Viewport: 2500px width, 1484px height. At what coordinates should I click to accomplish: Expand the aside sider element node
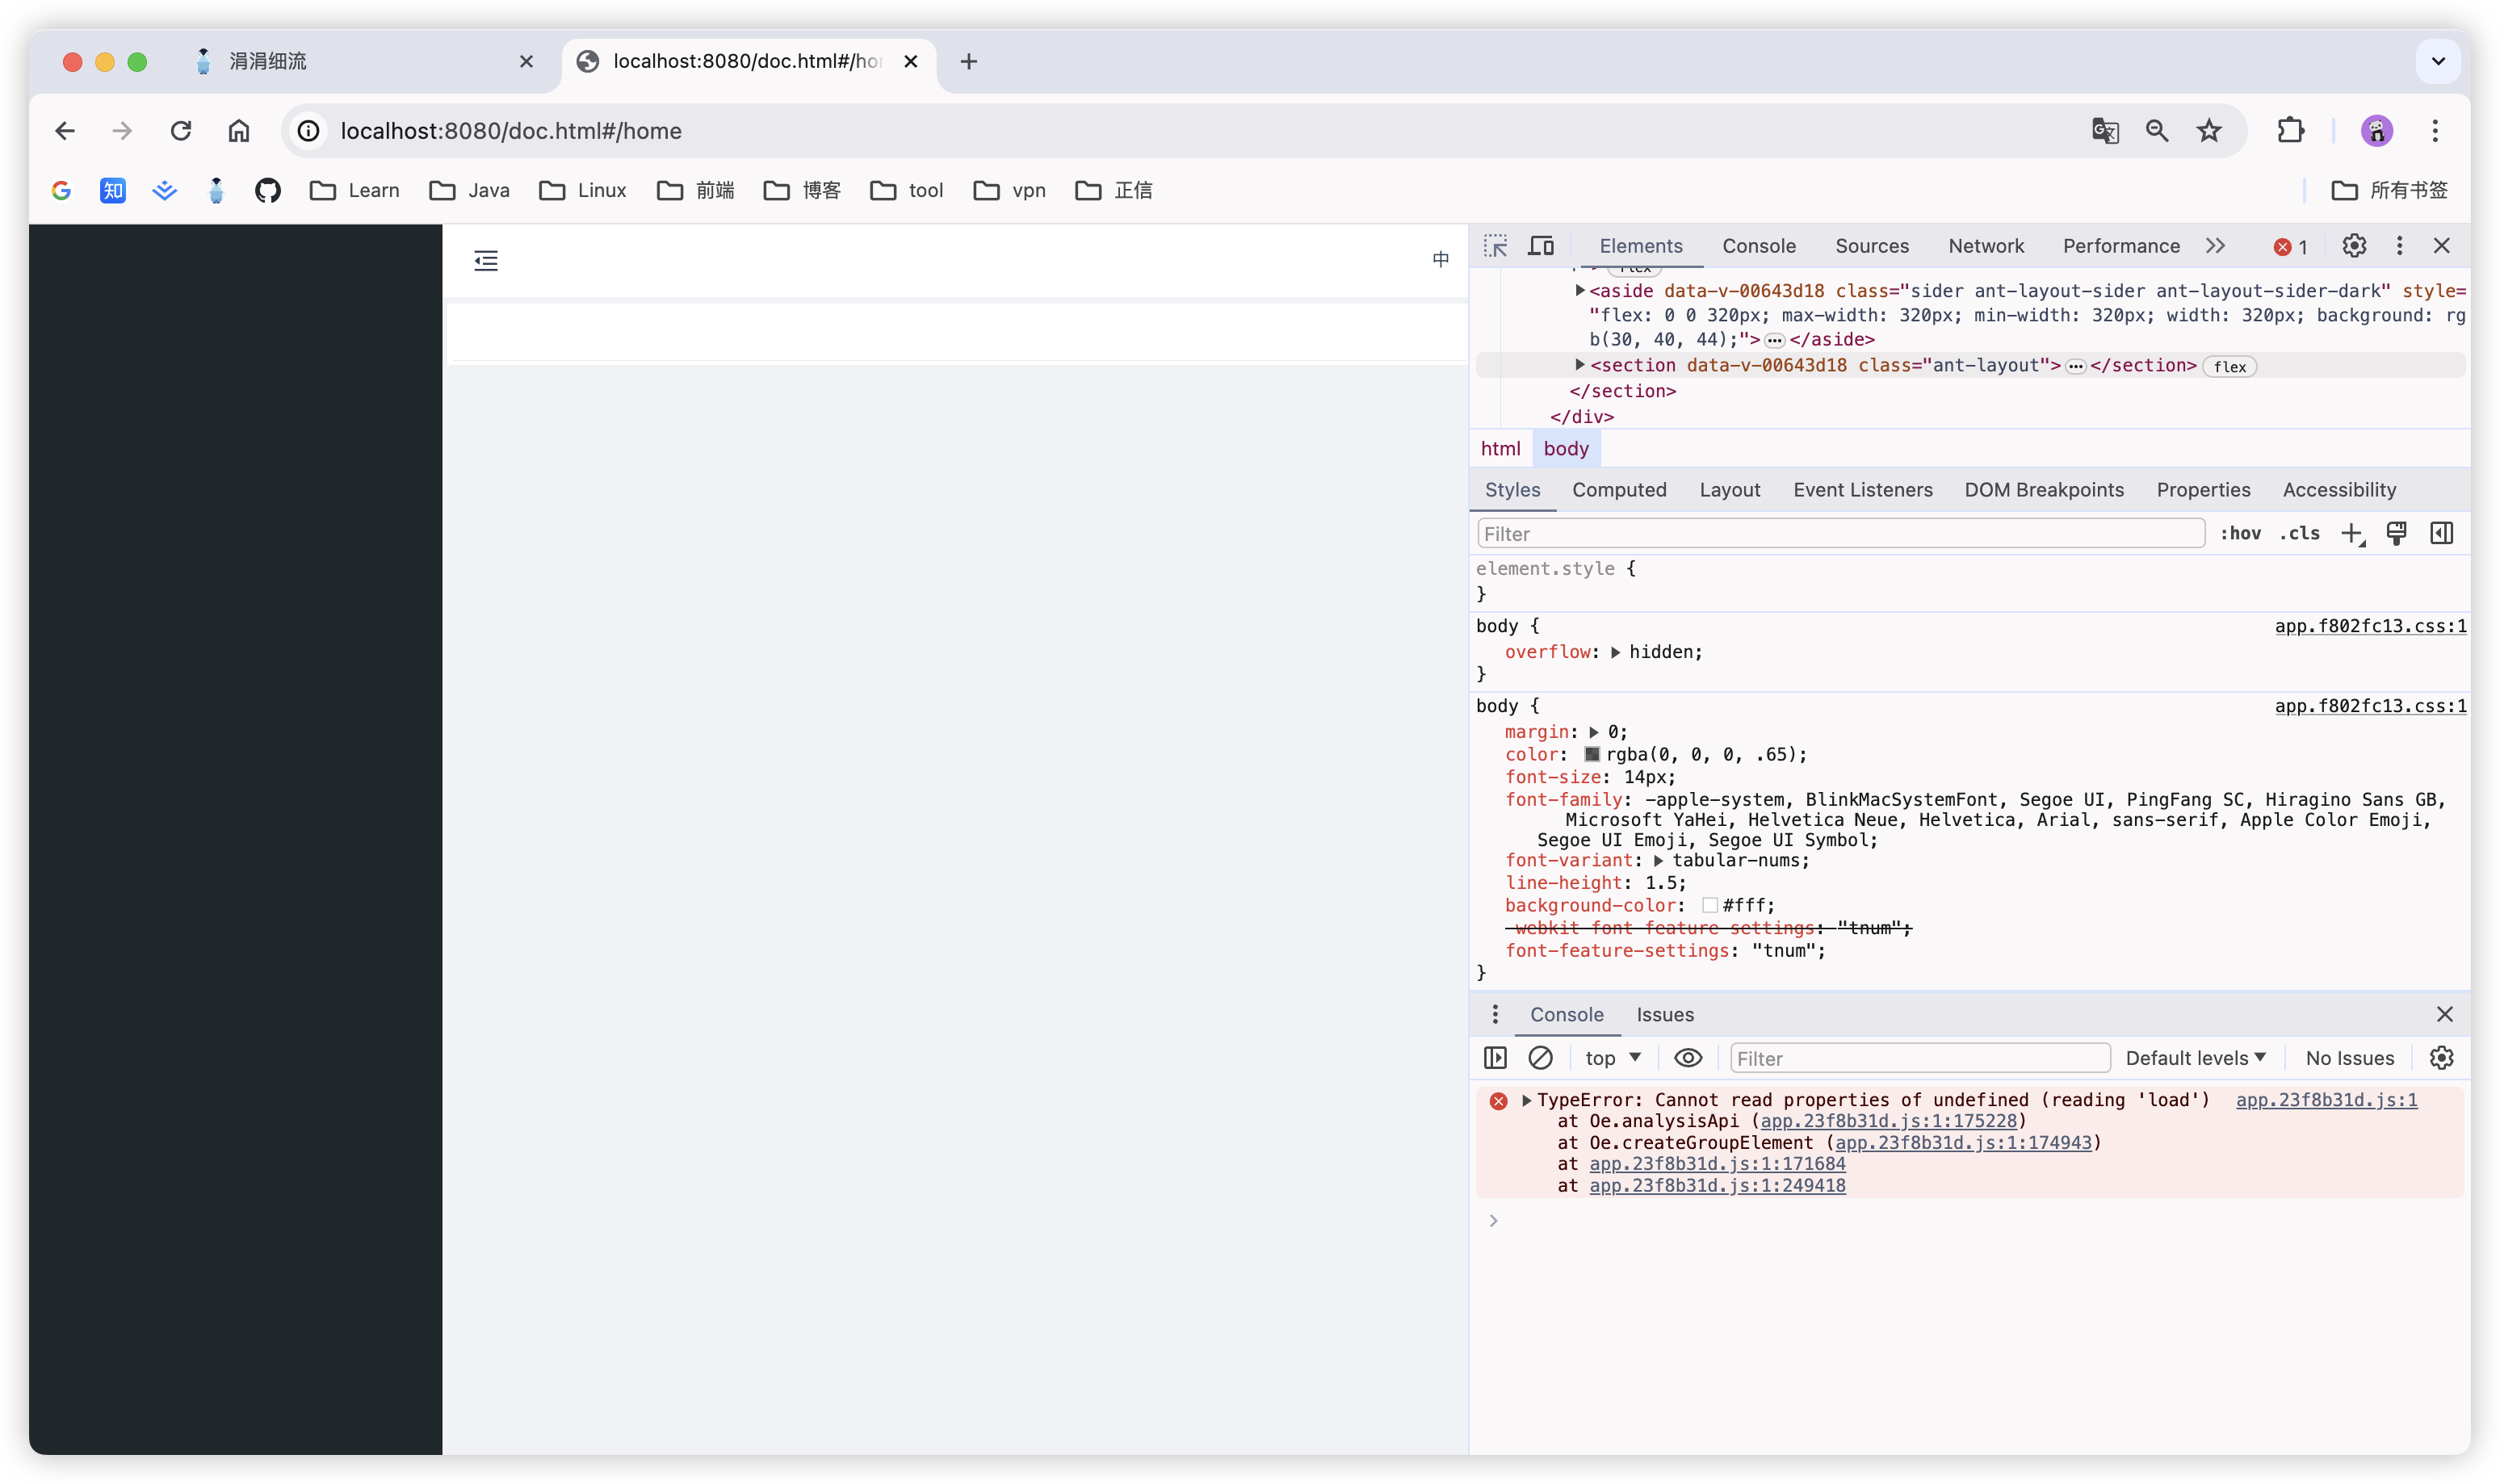[1580, 291]
